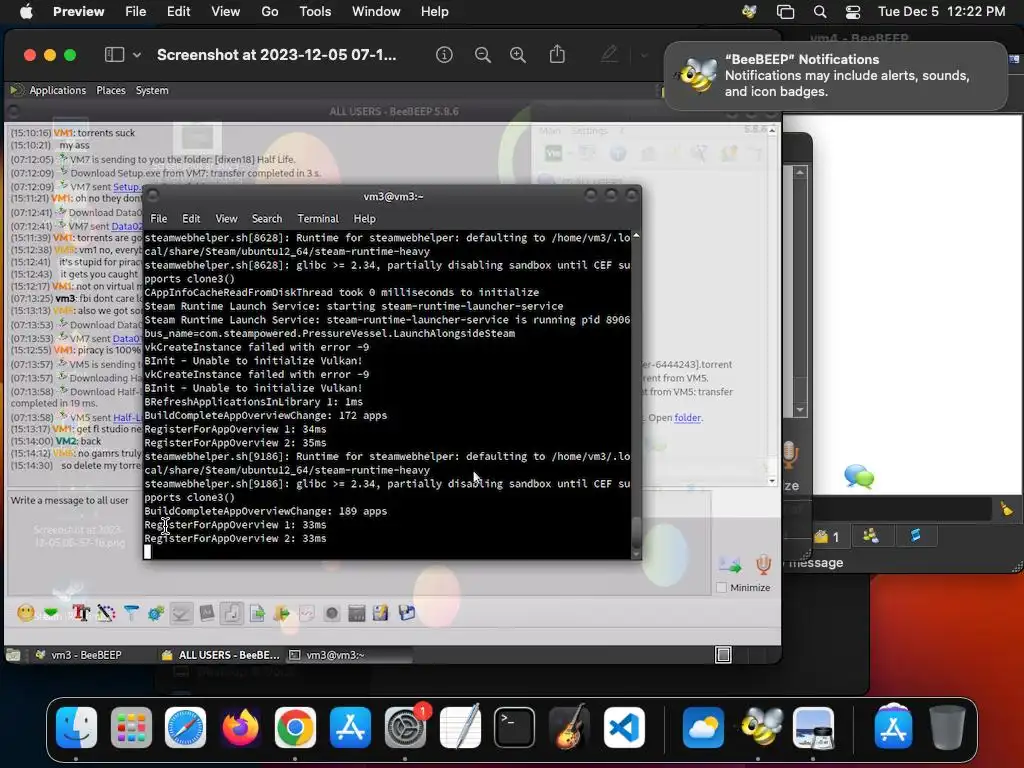Click the Open folder link in chat
Viewport: 1024px width, 768px height.
[x=688, y=417]
